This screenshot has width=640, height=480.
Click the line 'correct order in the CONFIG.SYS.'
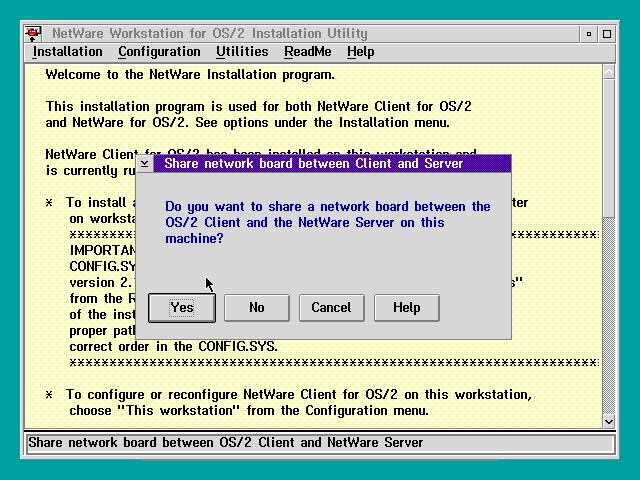coord(173,347)
